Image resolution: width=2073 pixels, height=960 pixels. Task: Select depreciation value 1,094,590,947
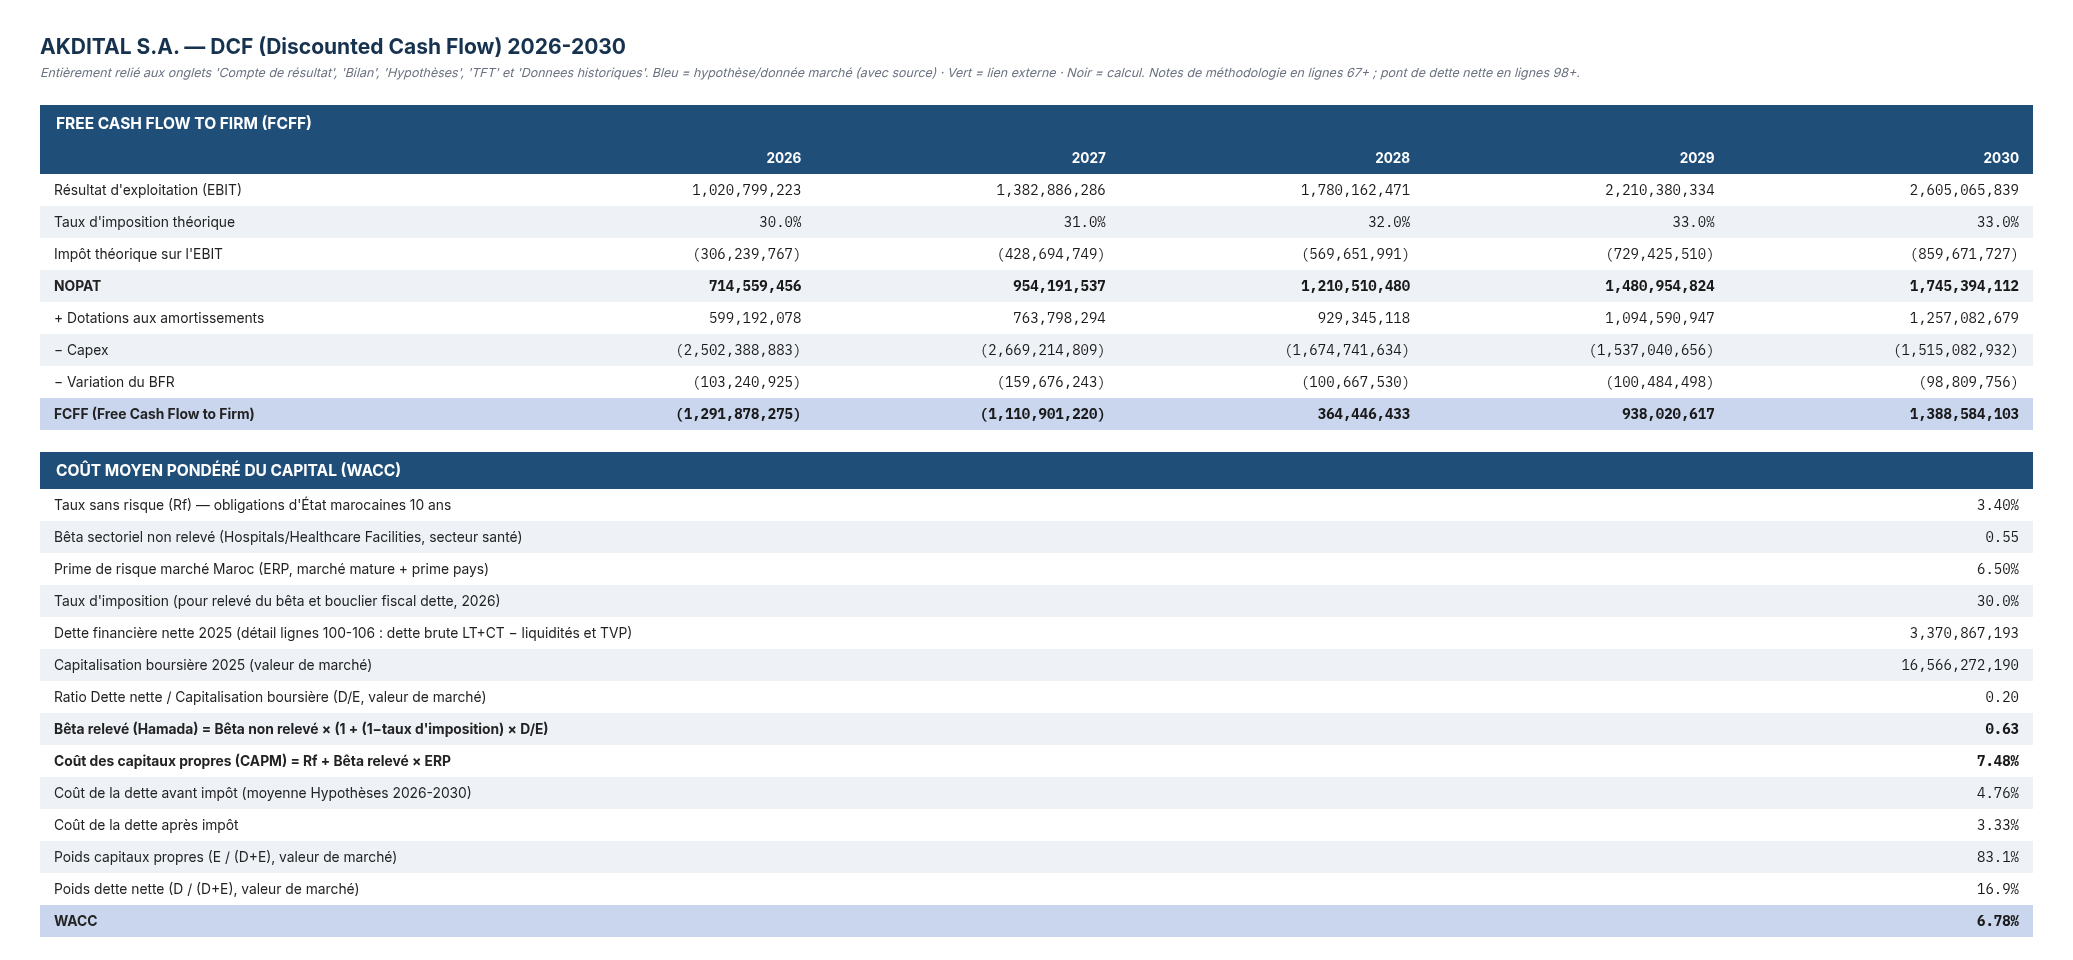tap(1660, 318)
